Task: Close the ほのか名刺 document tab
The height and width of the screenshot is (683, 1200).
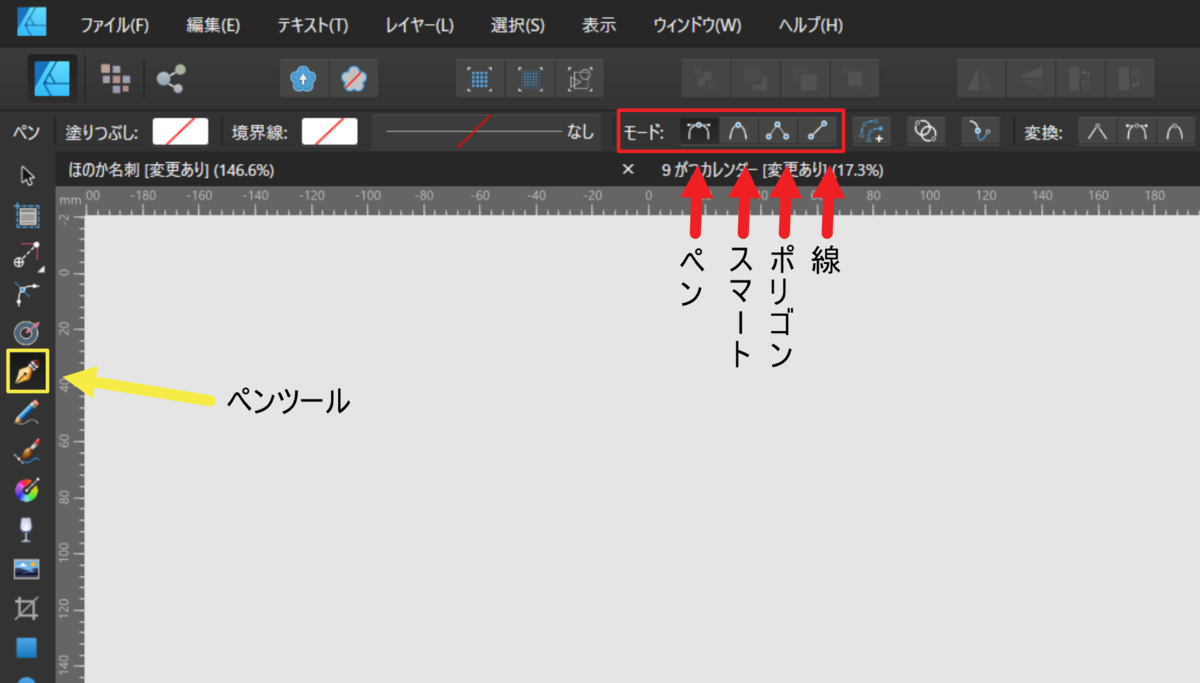Action: (x=627, y=170)
